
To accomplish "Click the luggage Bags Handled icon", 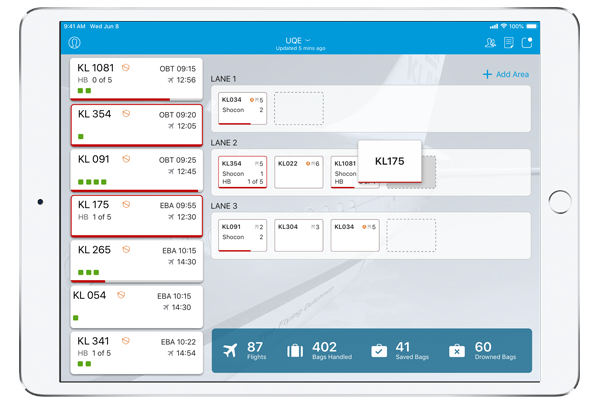I will [x=295, y=350].
